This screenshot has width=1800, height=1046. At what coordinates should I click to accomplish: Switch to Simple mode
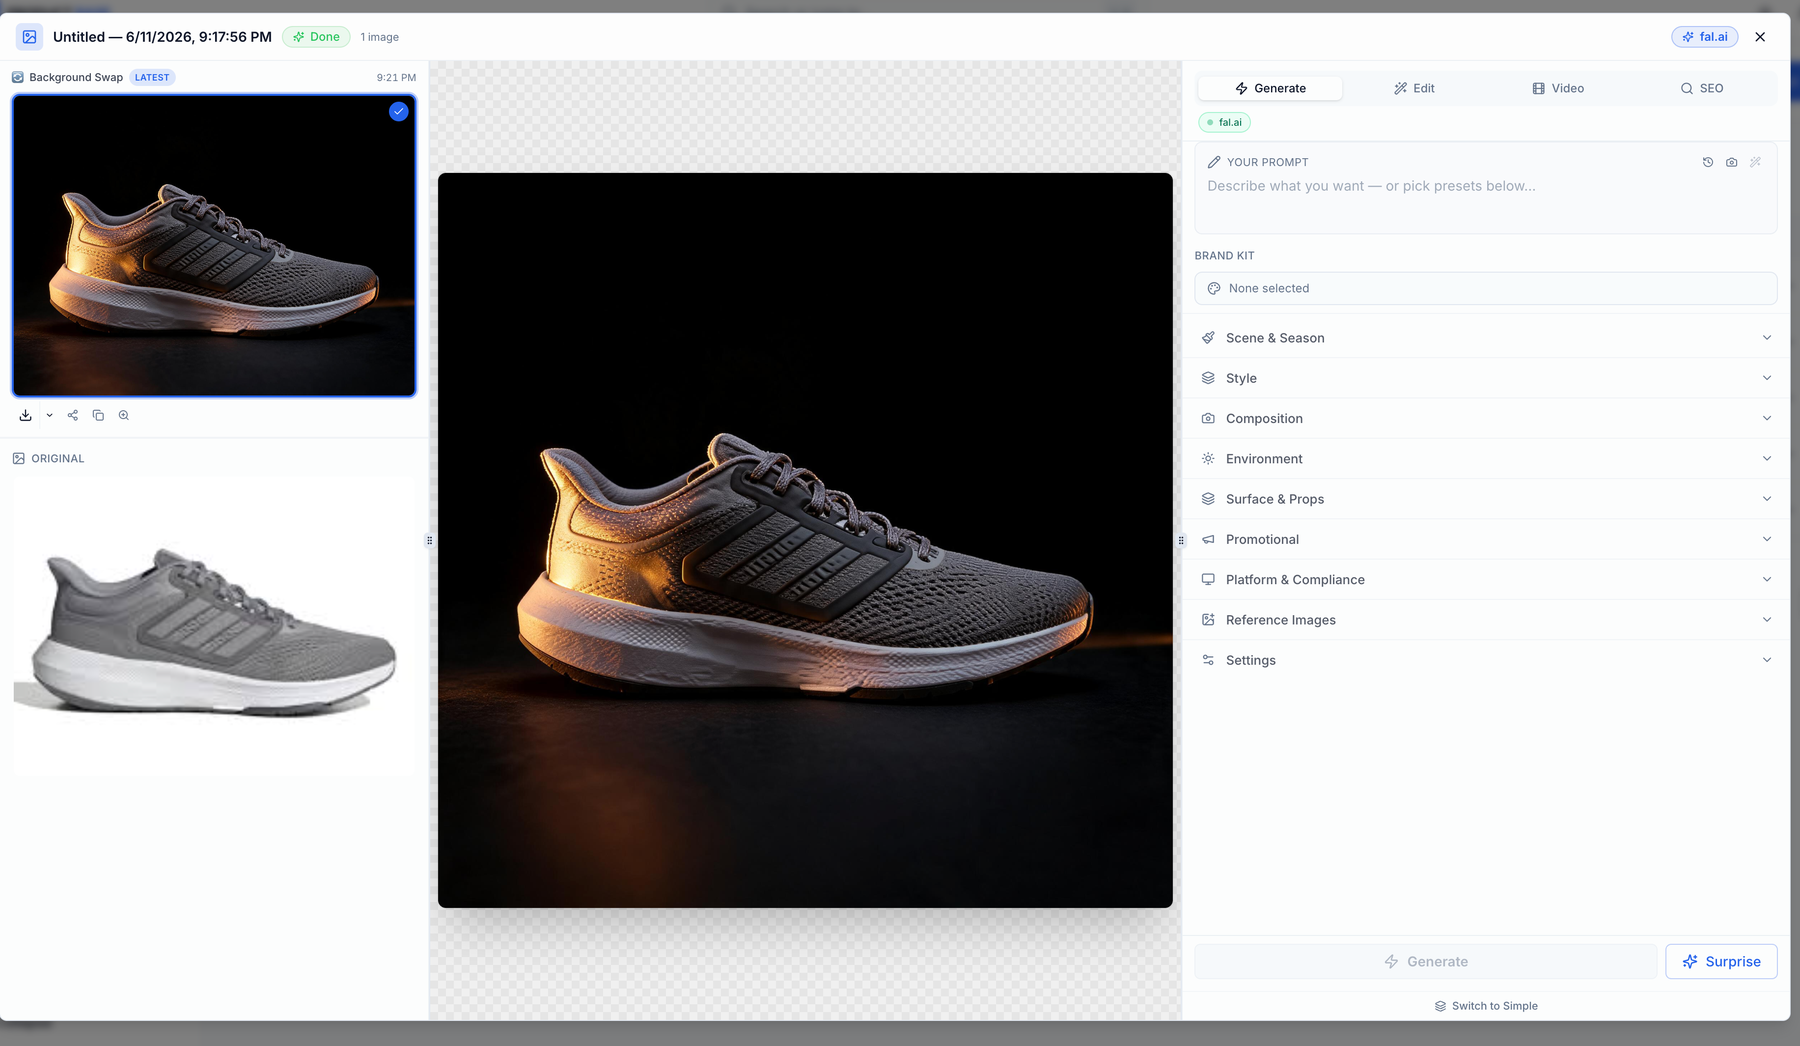point(1486,1006)
